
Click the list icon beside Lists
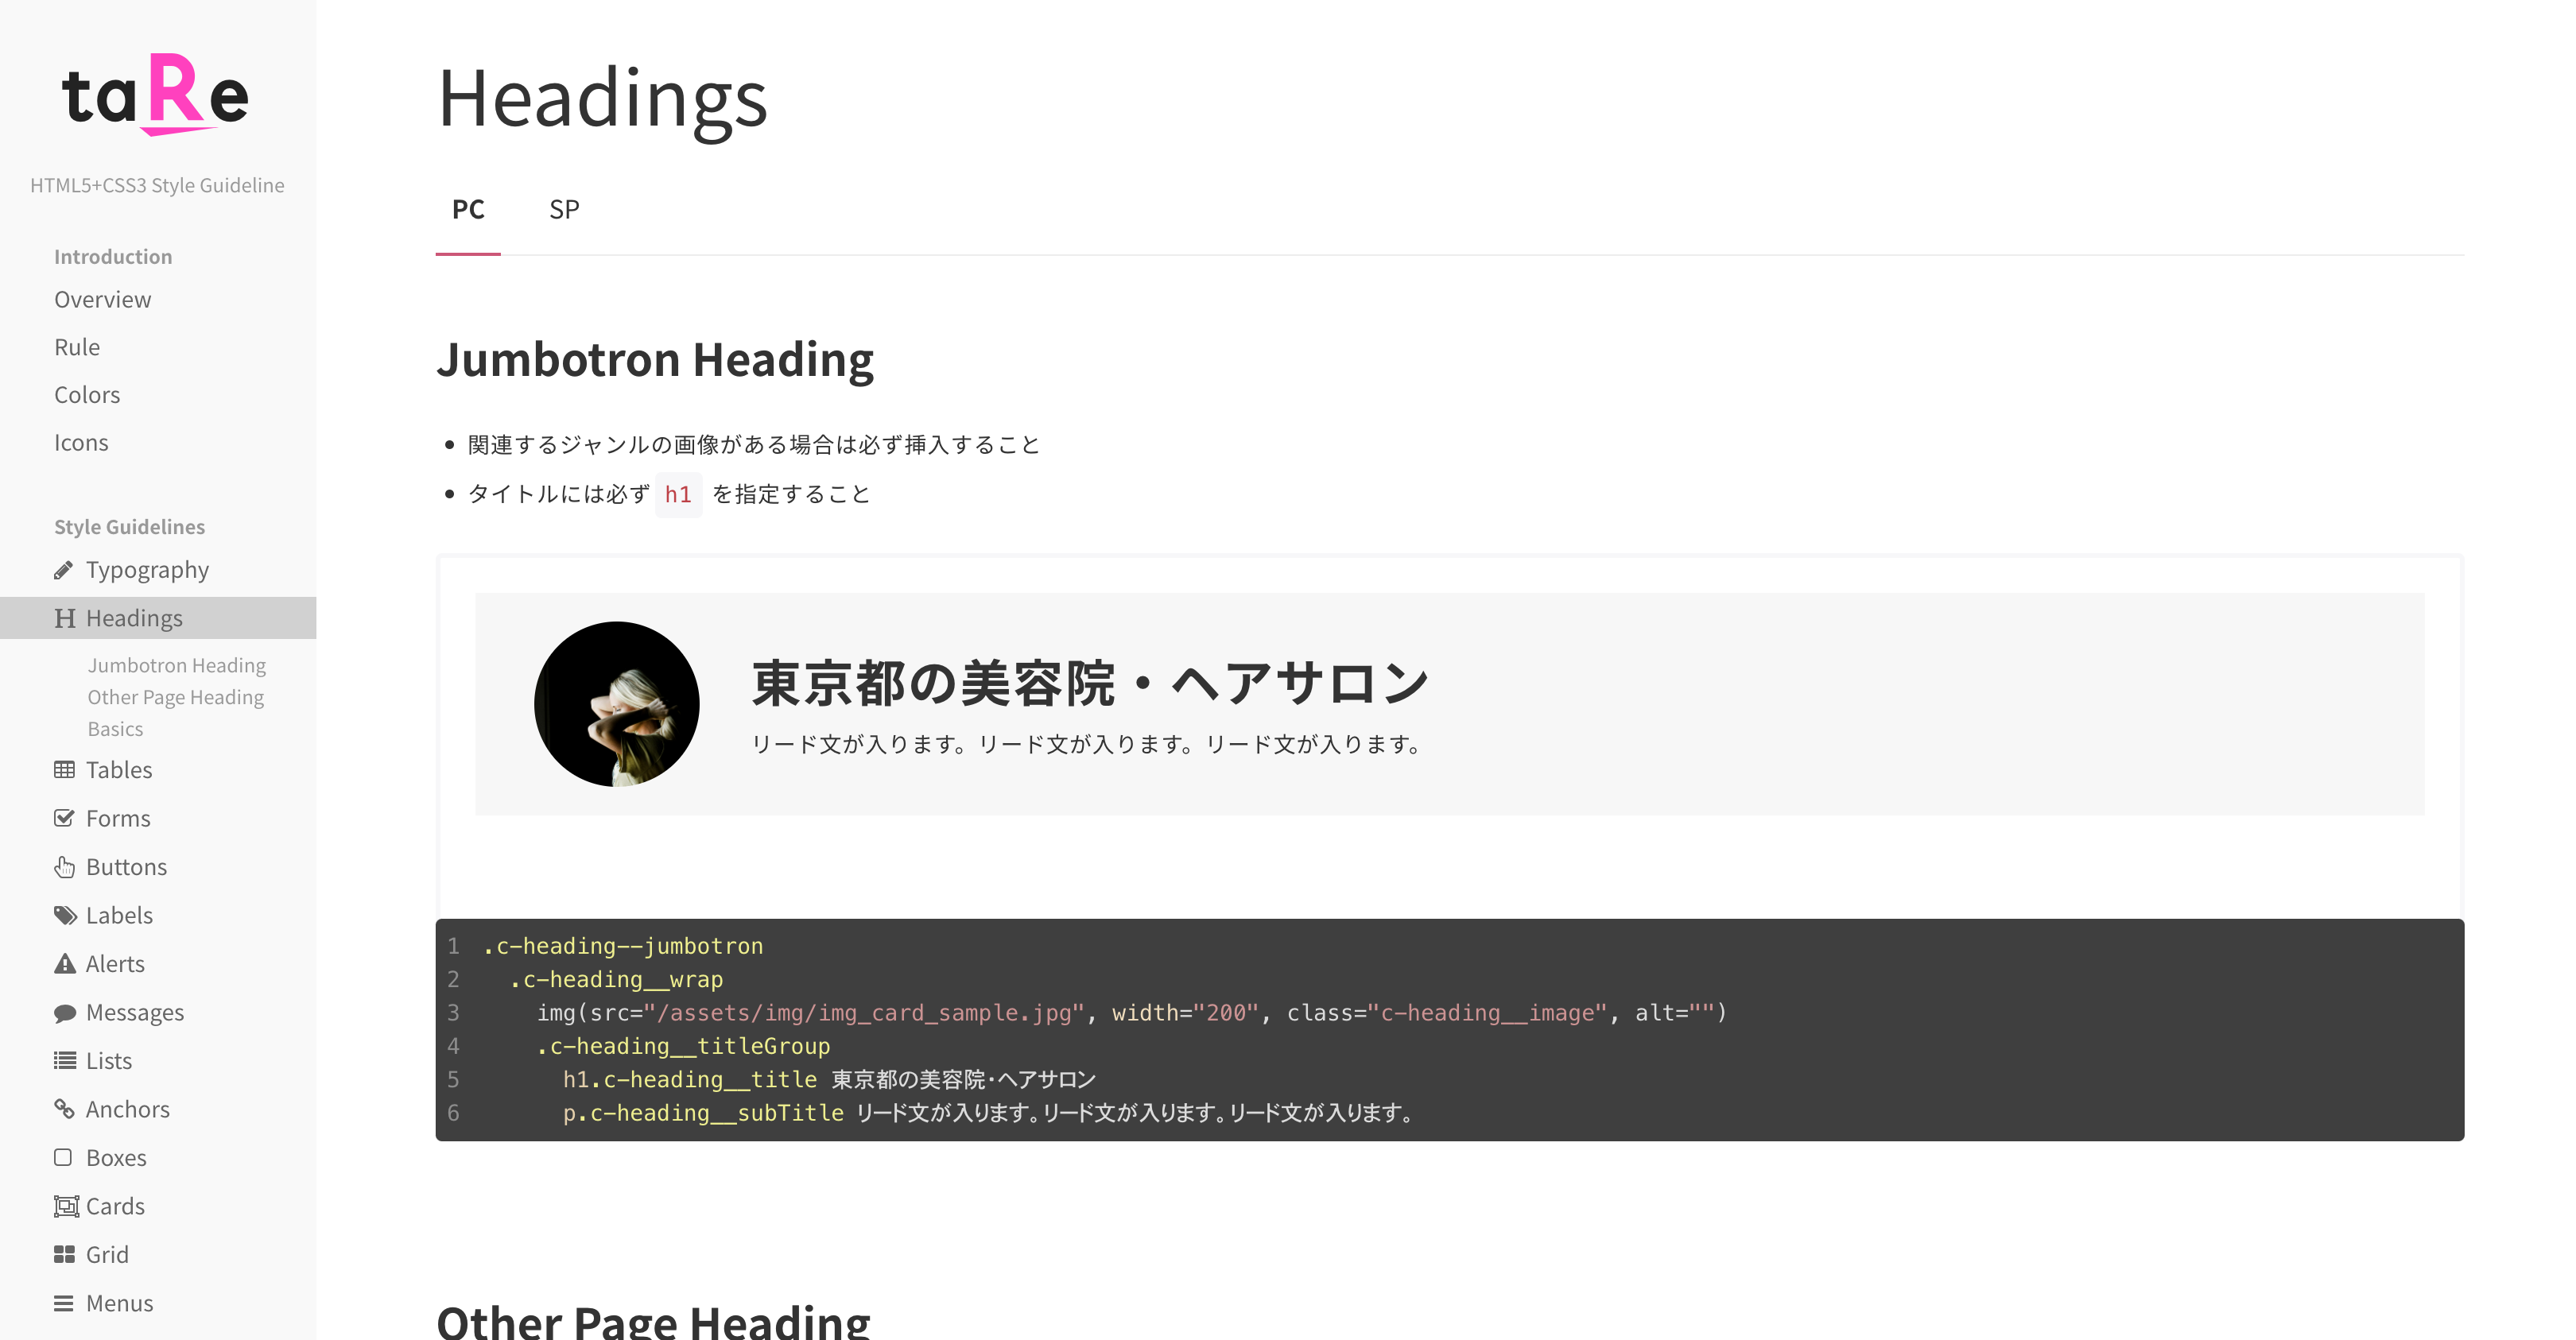(65, 1061)
